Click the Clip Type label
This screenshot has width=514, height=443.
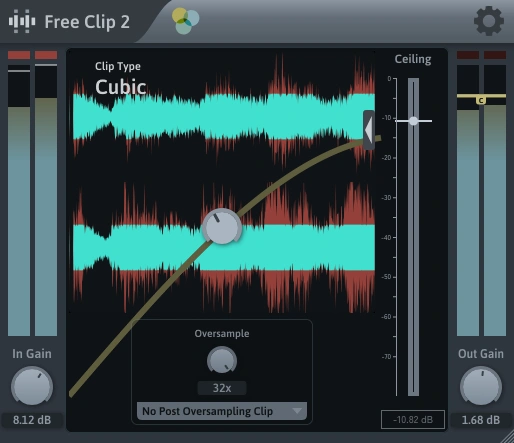pos(118,66)
